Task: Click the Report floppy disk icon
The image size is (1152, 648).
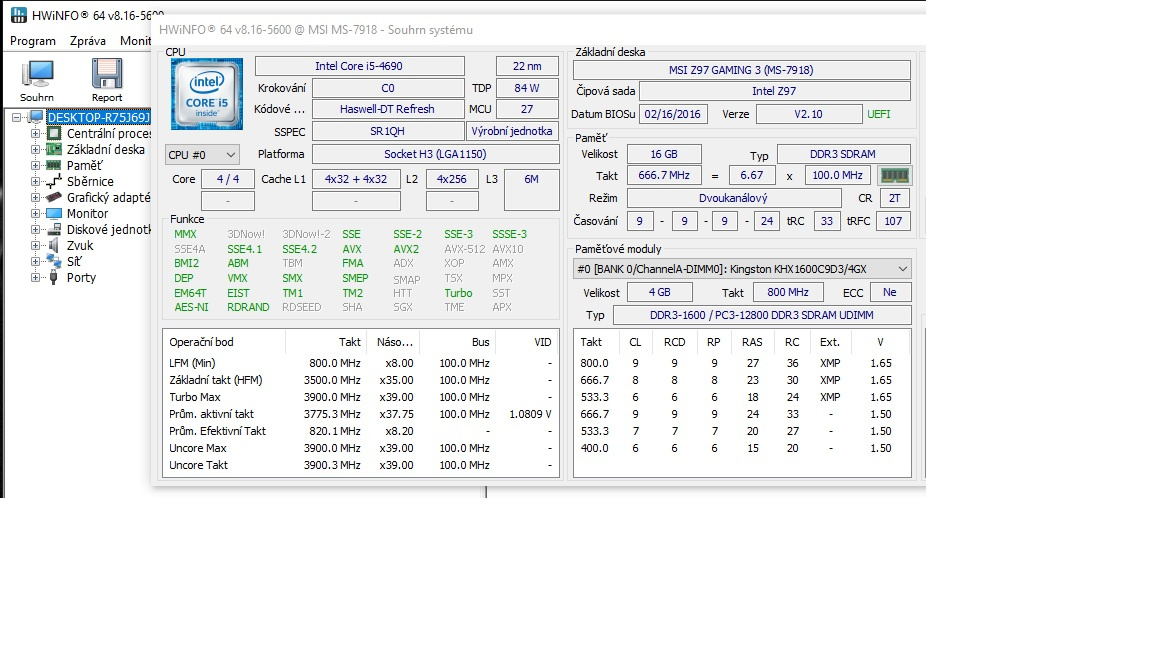Action: (106, 75)
